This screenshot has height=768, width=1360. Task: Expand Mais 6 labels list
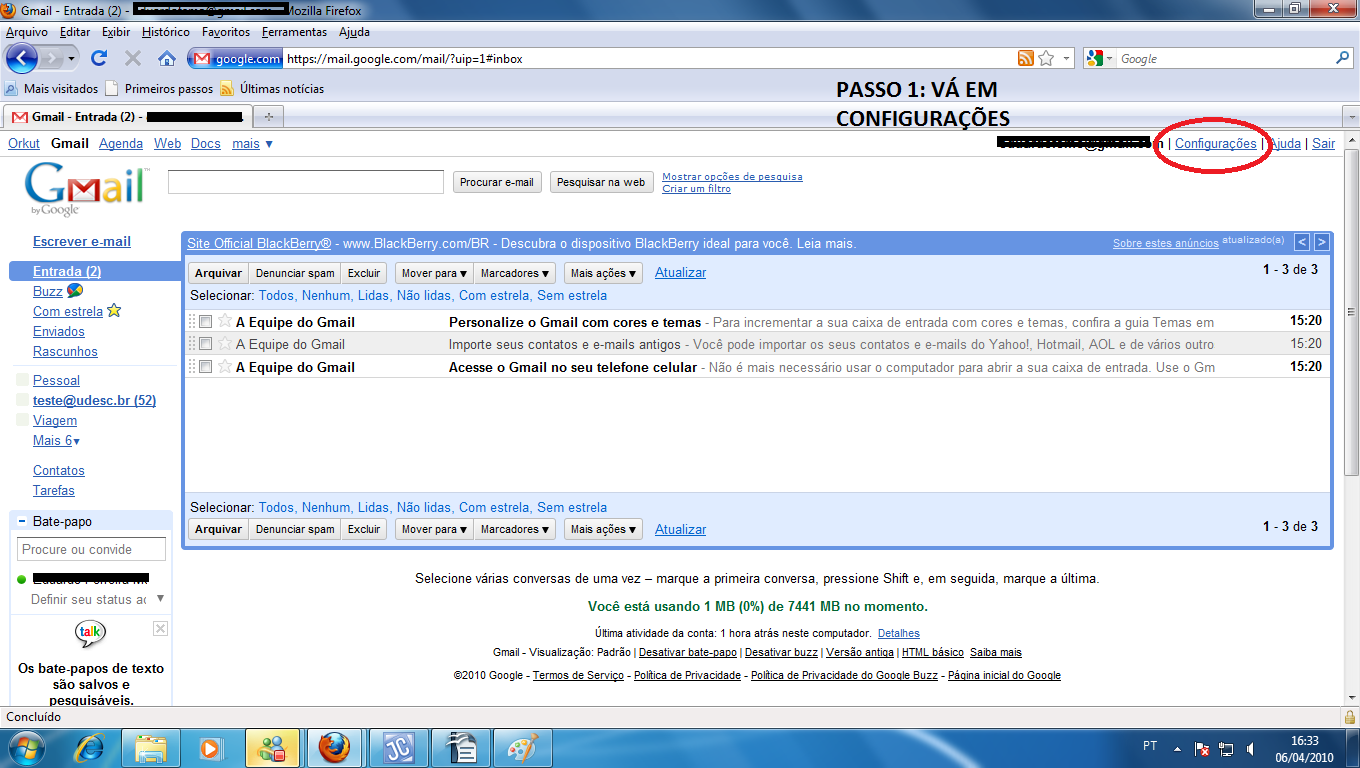point(57,441)
